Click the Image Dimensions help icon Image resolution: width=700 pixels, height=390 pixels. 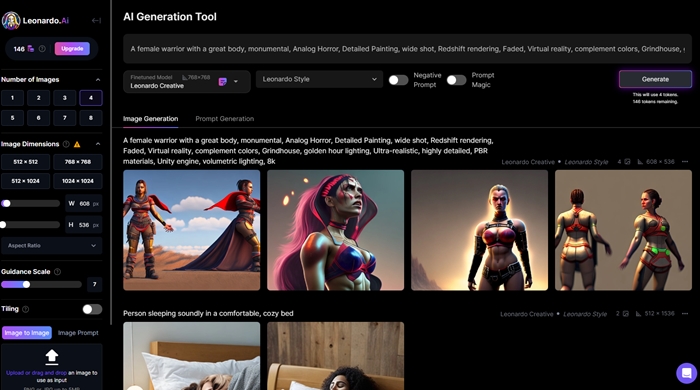(x=66, y=144)
